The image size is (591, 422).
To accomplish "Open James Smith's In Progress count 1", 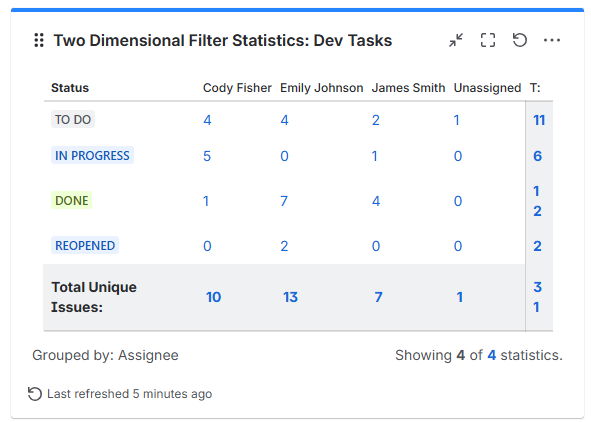I will (x=375, y=156).
